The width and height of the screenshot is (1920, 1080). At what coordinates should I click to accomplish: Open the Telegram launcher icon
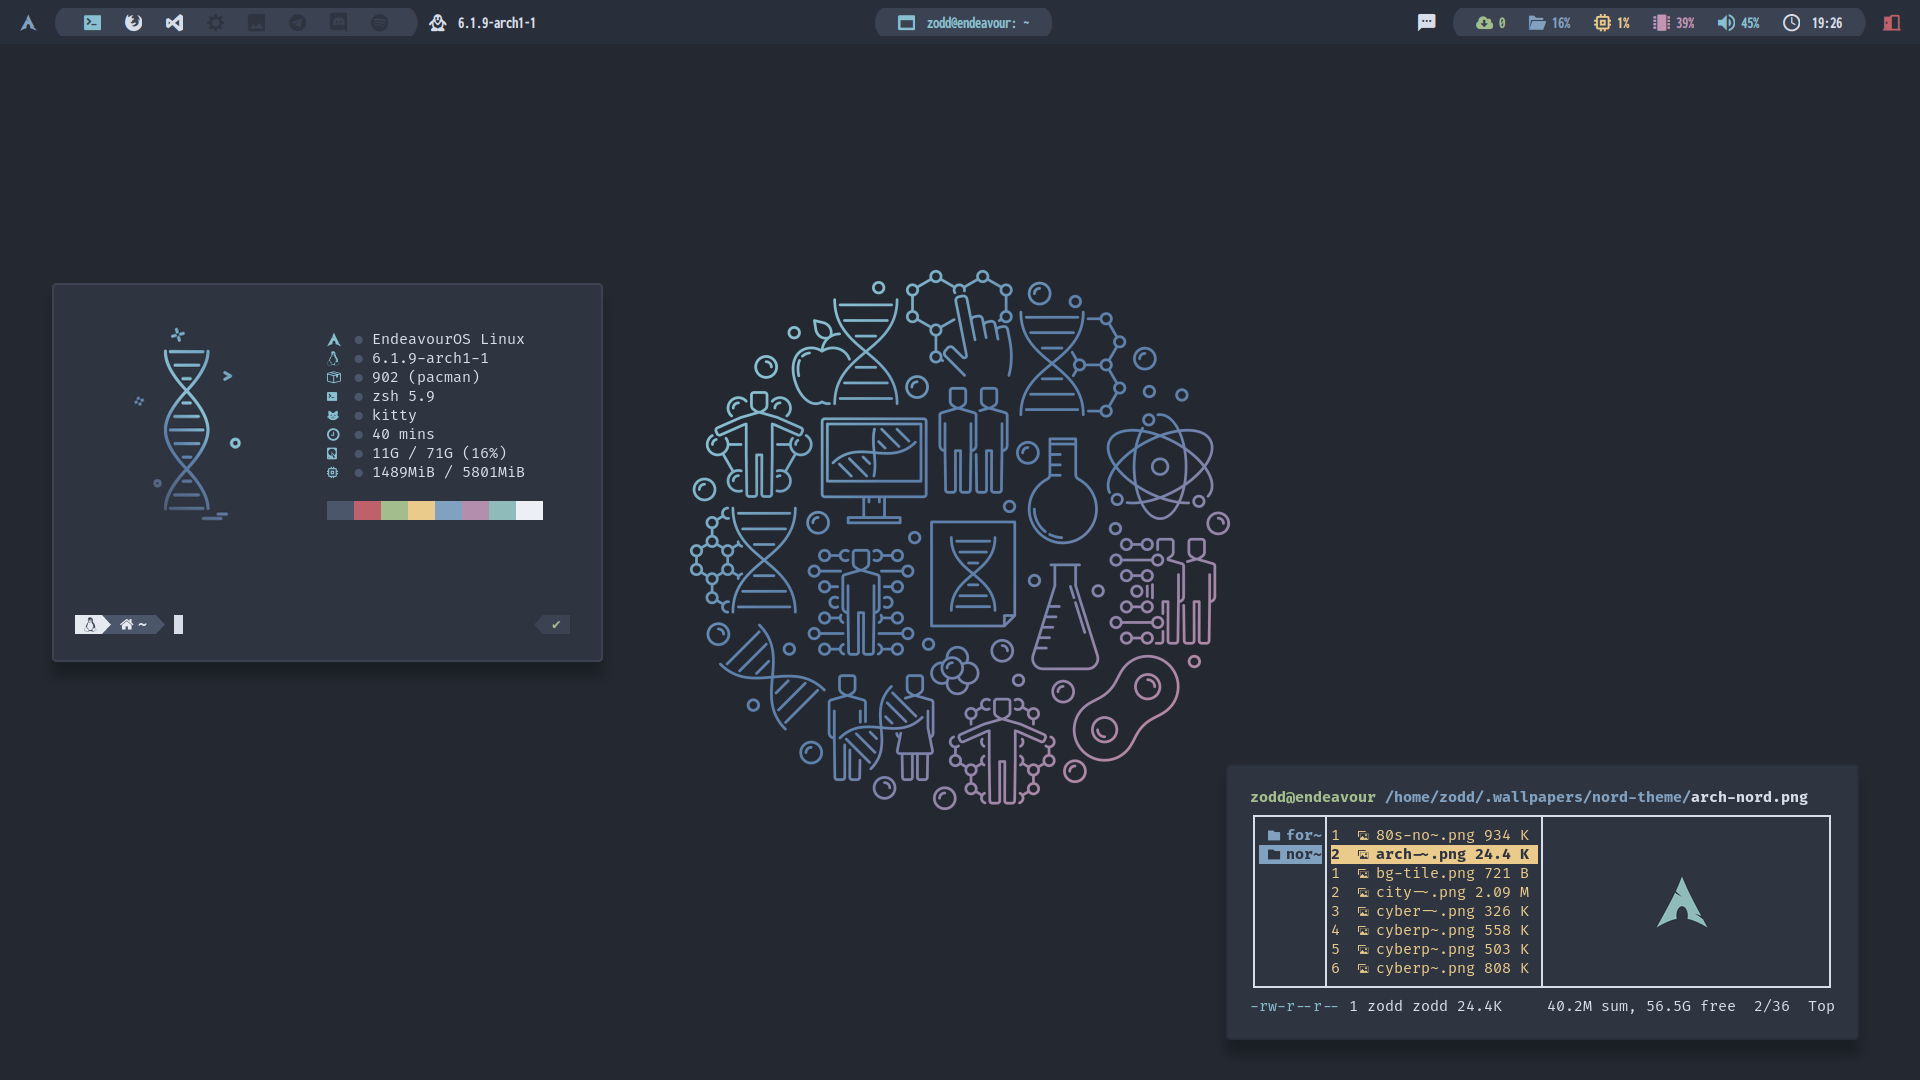(297, 23)
